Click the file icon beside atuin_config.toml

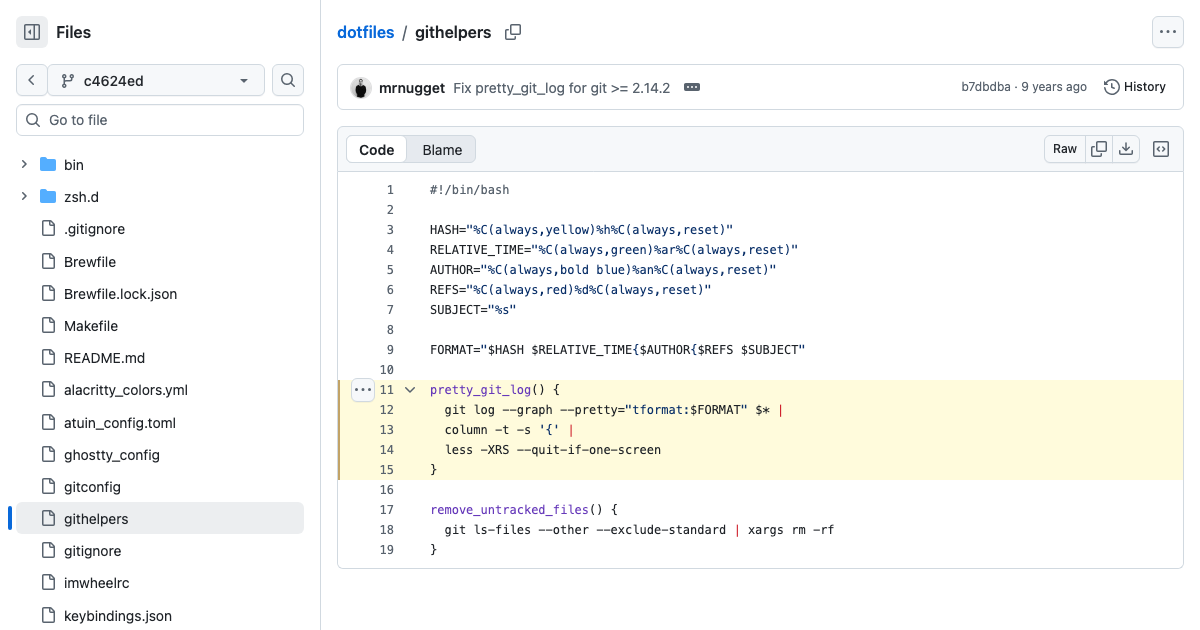click(x=48, y=423)
